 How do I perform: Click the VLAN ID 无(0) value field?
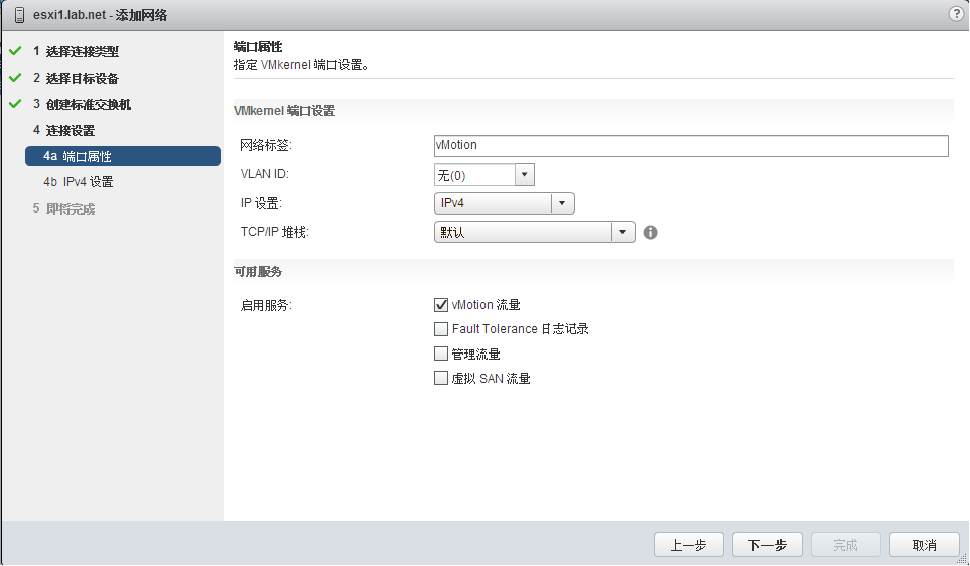(x=475, y=174)
